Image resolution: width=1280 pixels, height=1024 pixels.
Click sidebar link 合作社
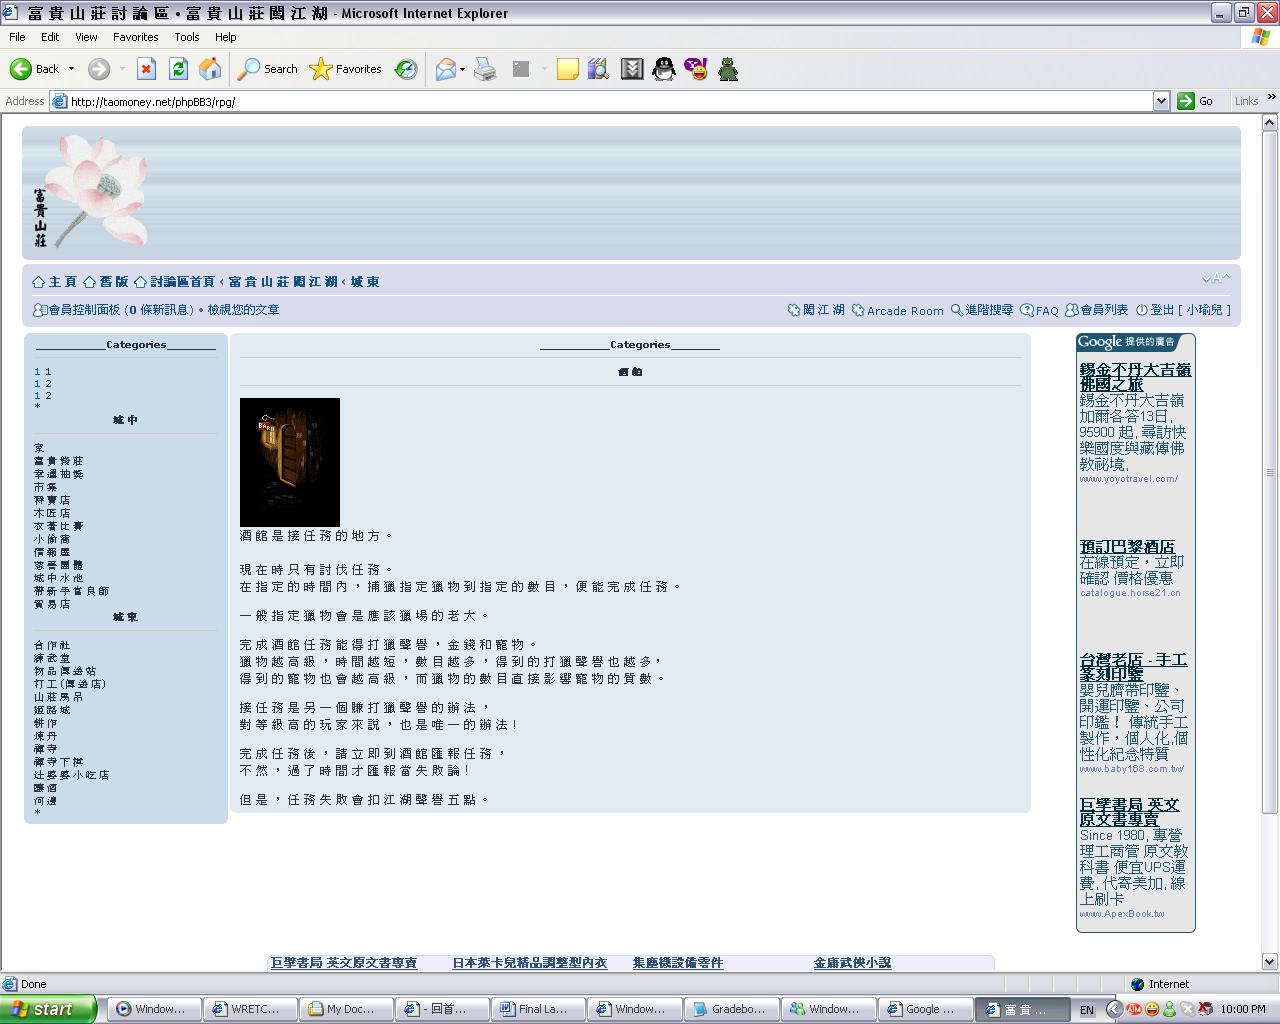52,646
